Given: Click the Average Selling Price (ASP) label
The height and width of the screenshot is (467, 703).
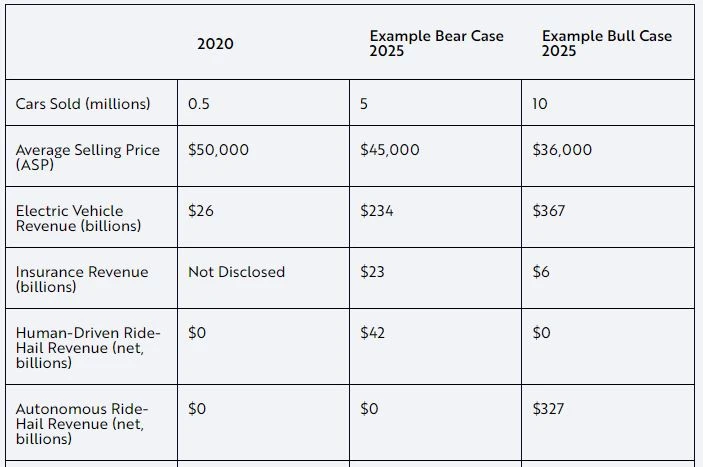Looking at the screenshot, I should coord(87,157).
